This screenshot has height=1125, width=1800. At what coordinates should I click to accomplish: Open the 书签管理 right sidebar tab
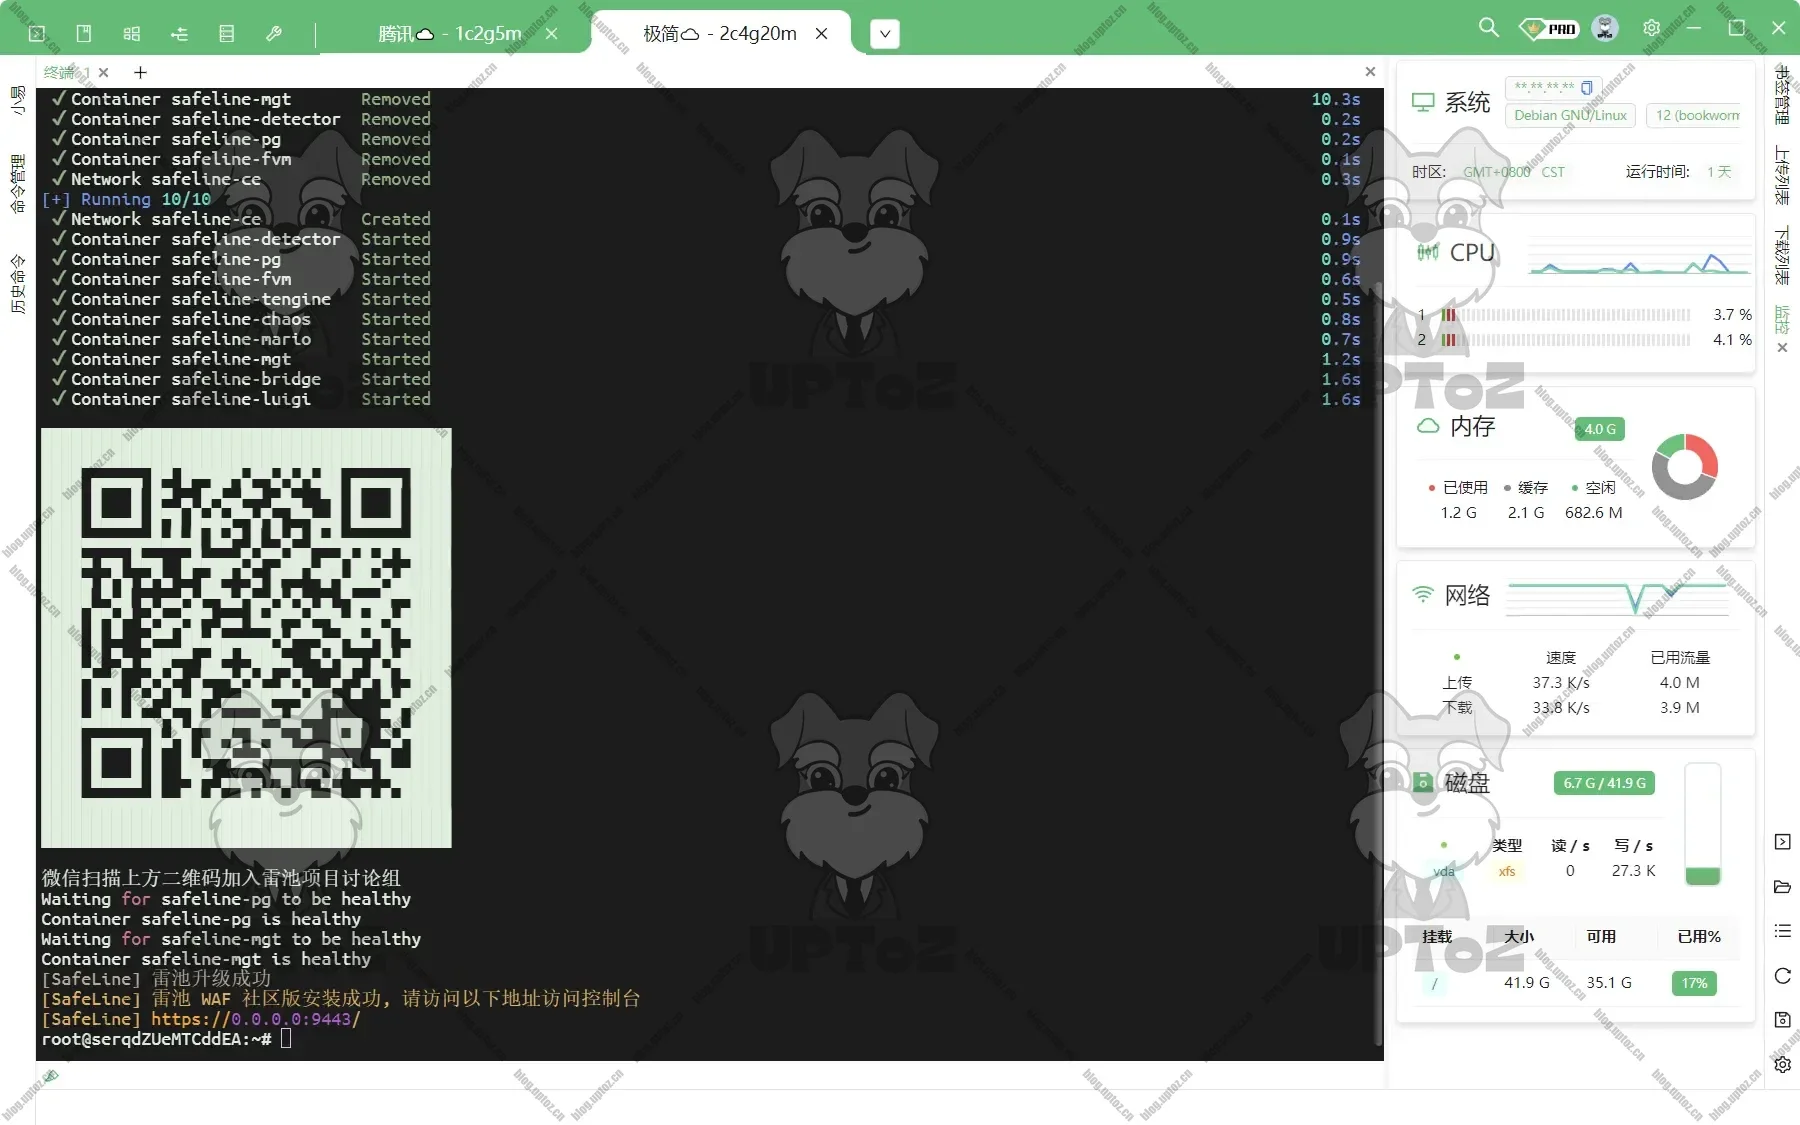1781,94
